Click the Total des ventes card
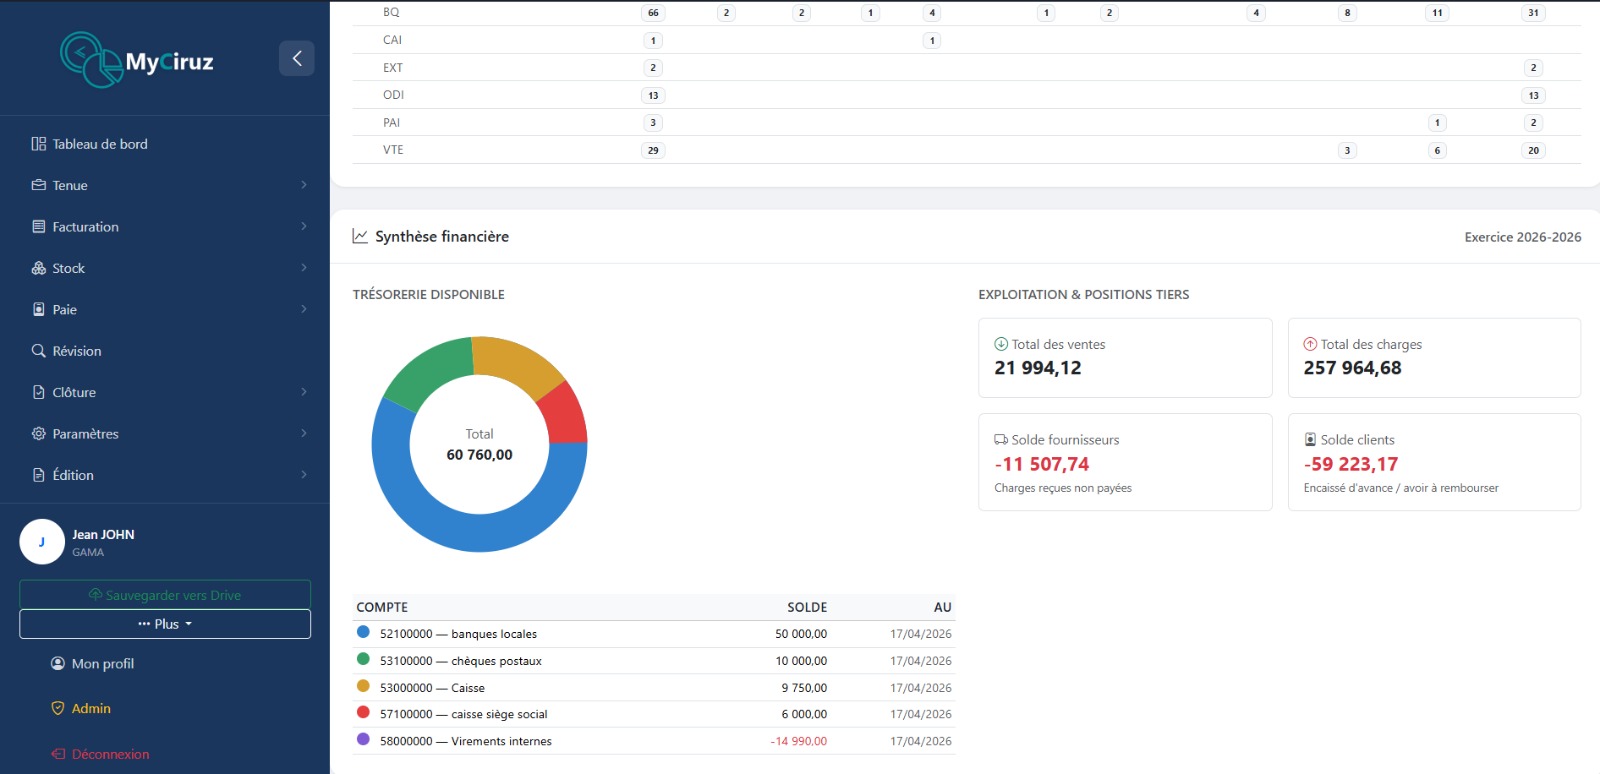1600x774 pixels. point(1125,358)
